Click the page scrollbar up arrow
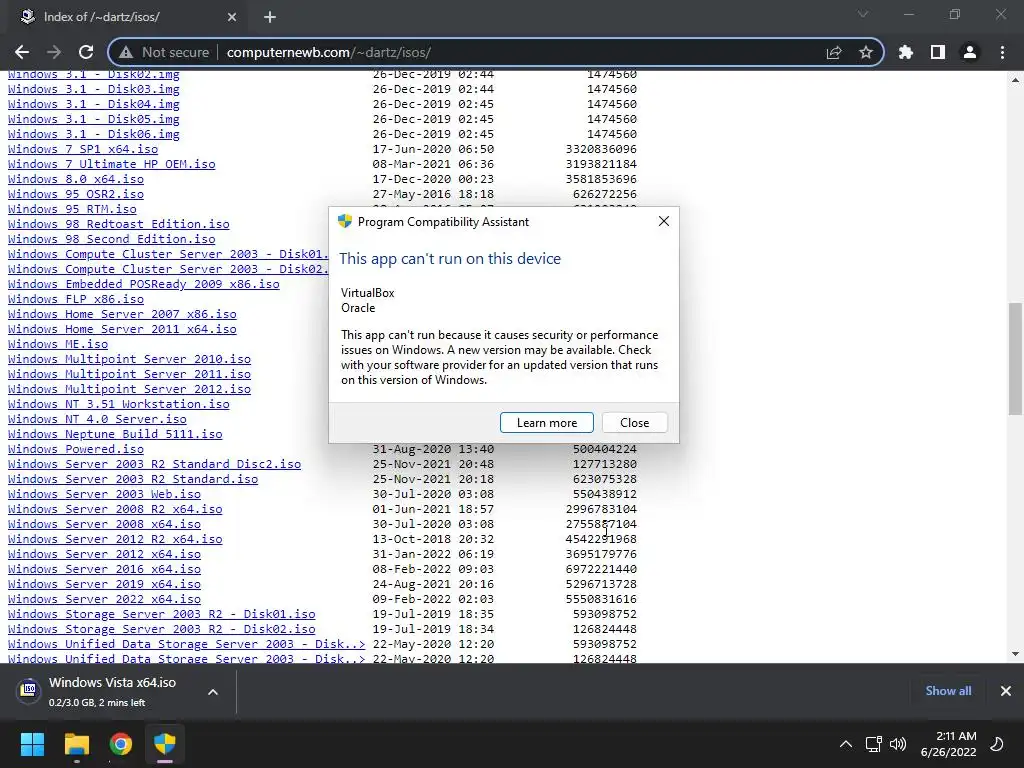This screenshot has width=1024, height=768. 1015,80
